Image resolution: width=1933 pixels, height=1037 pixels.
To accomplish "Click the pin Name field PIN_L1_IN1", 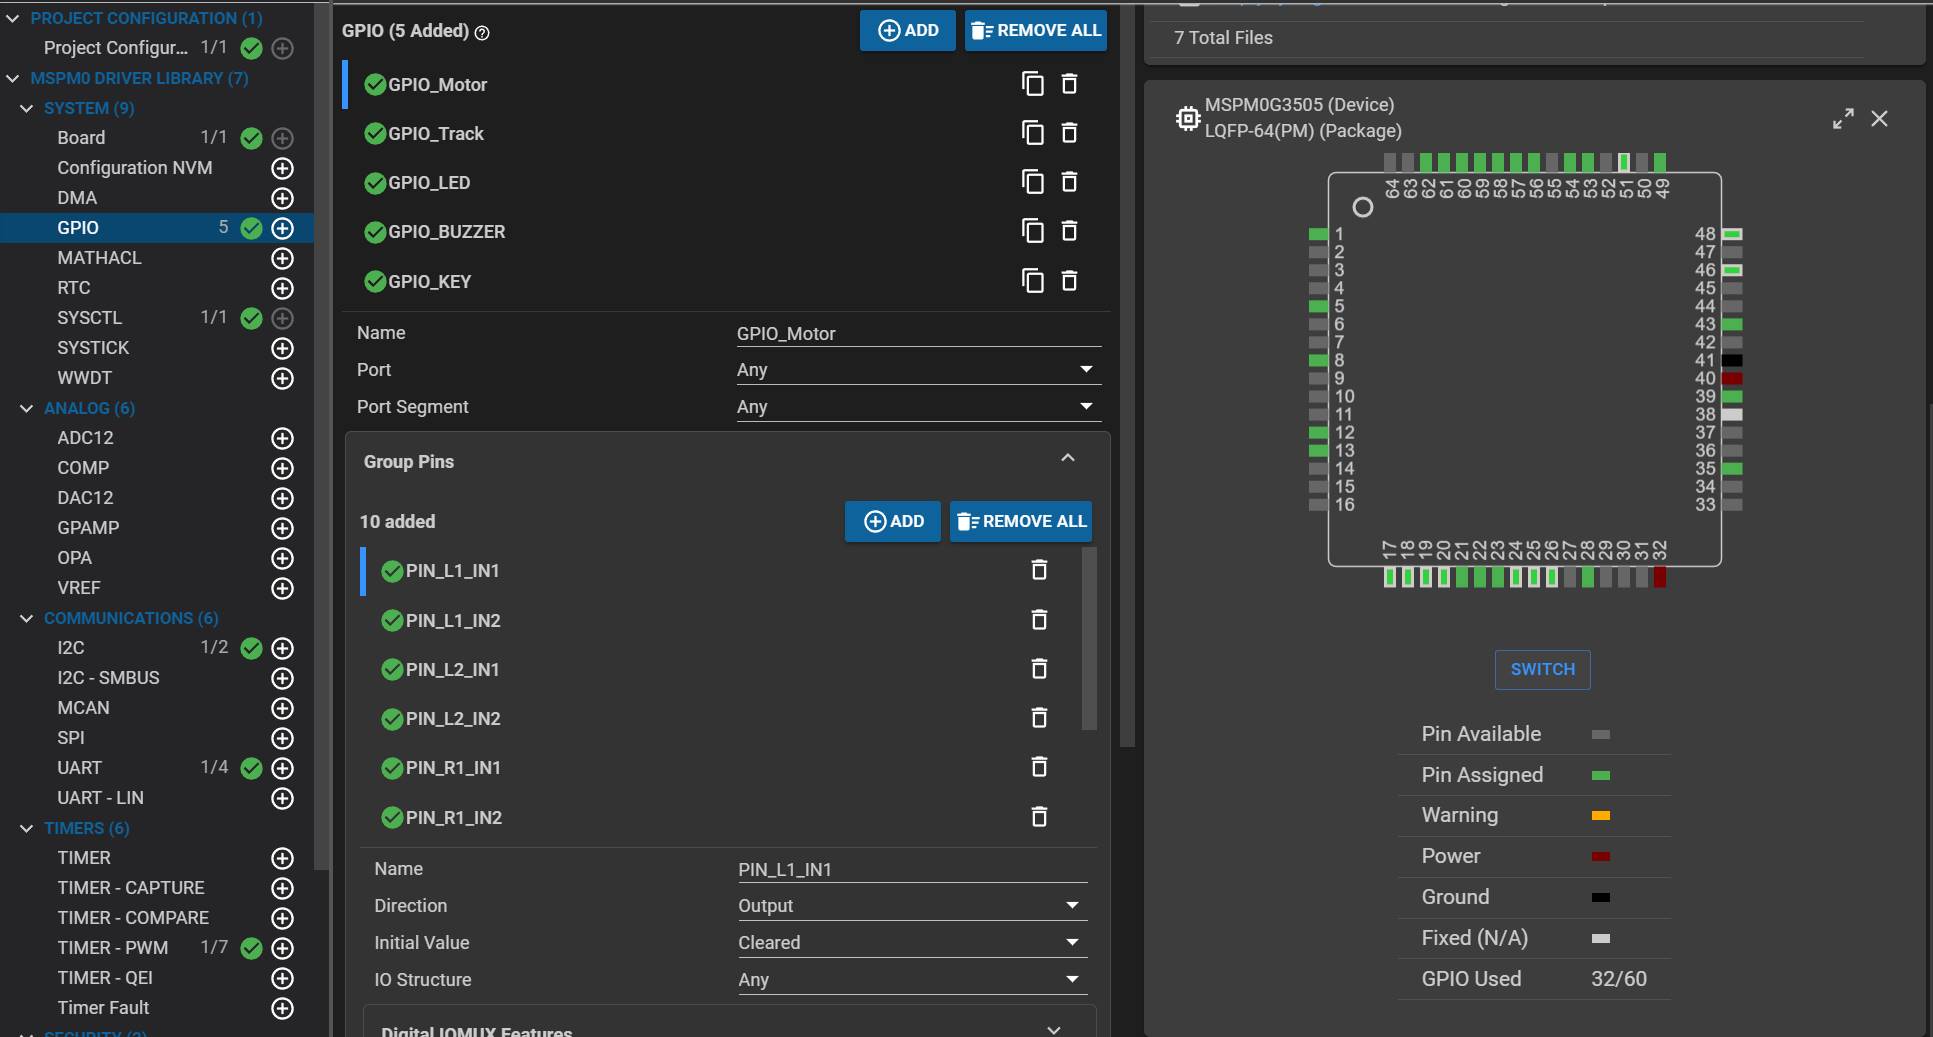I will click(x=911, y=869).
